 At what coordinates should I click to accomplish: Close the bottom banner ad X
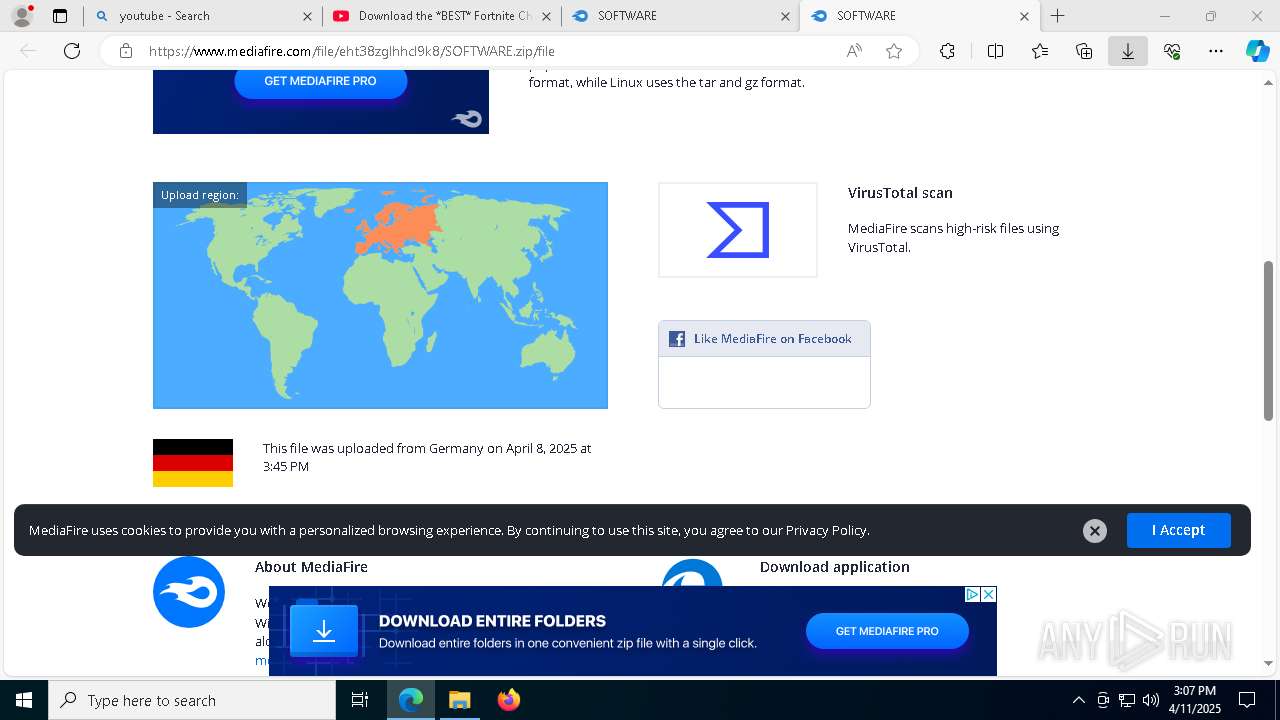point(988,594)
